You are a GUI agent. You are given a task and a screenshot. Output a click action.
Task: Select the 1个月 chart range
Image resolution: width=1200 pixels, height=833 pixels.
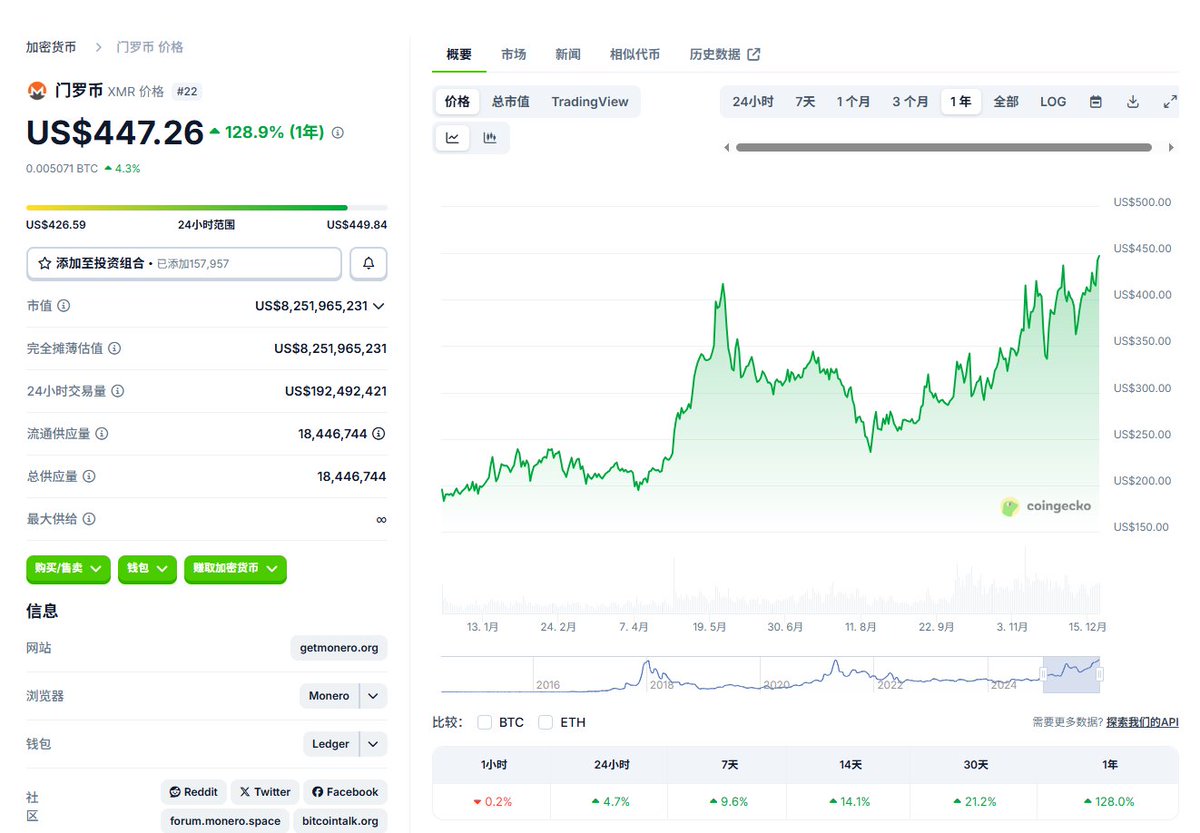tap(853, 101)
